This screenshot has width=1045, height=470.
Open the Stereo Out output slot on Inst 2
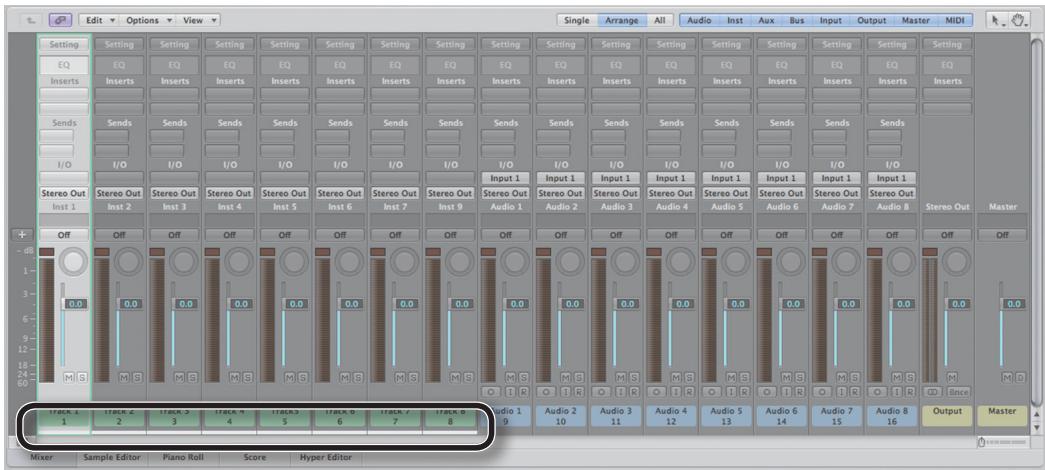click(119, 193)
